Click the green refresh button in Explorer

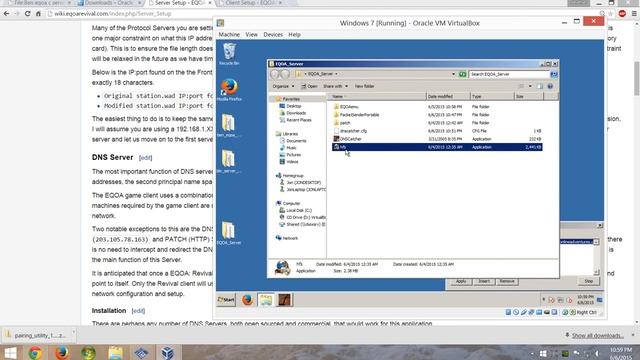tap(462, 74)
